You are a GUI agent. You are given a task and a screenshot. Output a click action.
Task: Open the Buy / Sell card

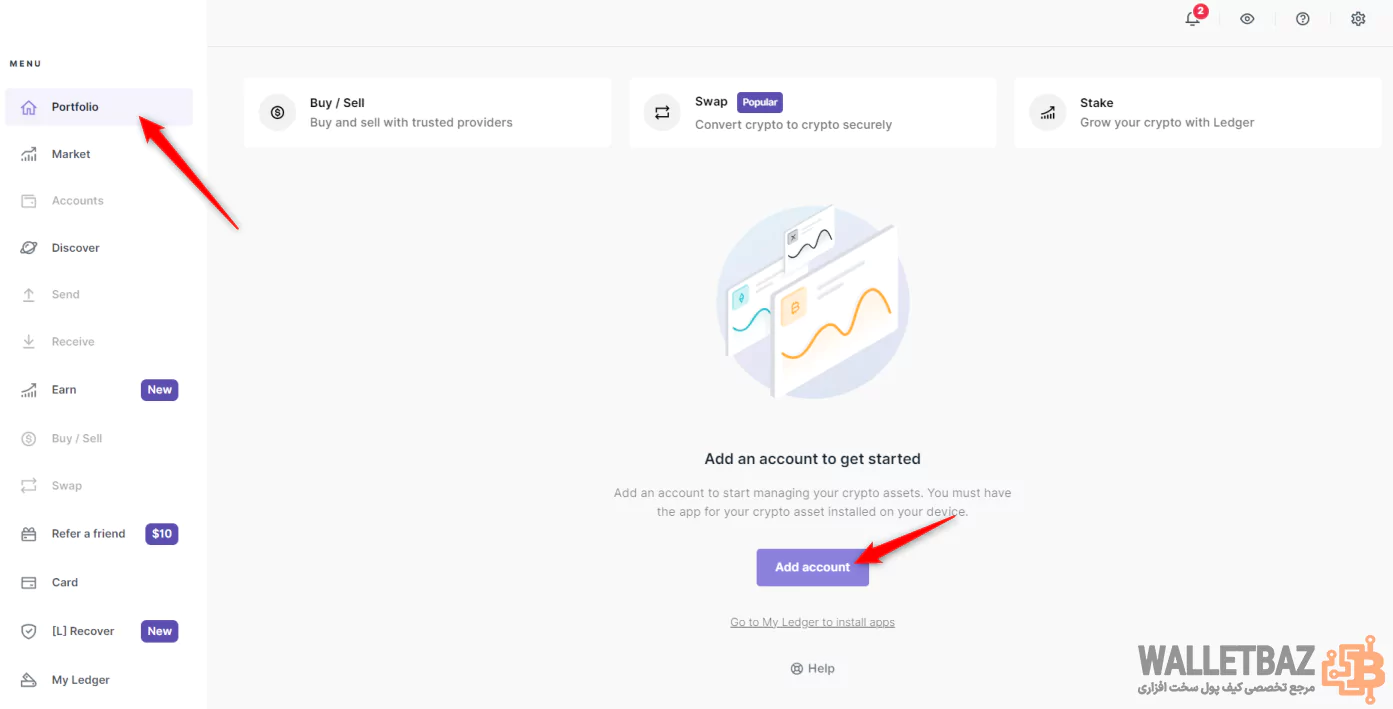(x=427, y=112)
